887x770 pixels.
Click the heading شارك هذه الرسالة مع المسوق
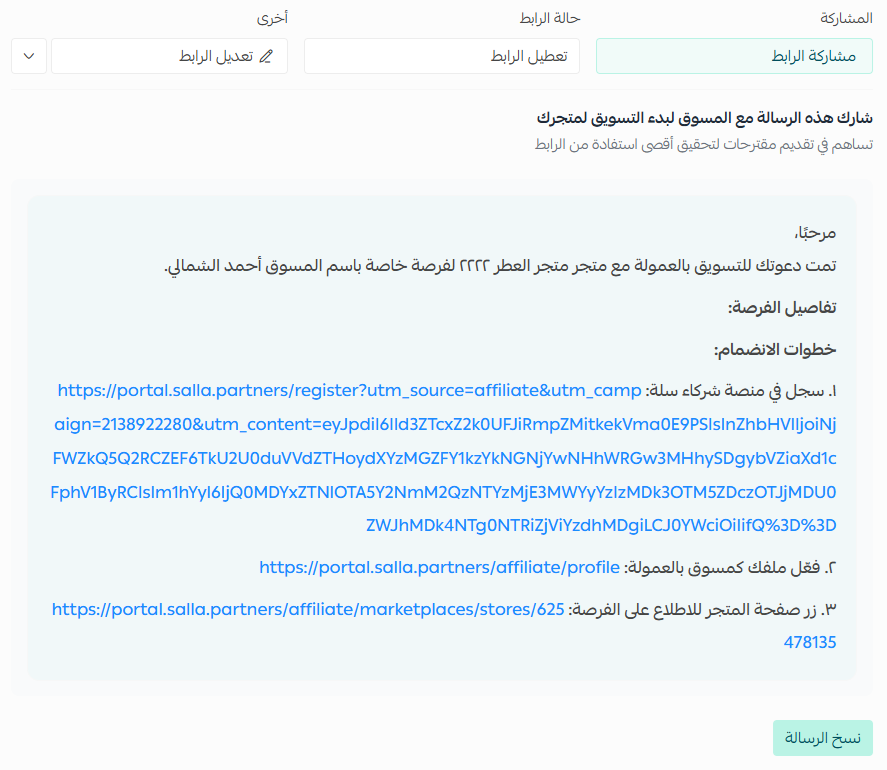(x=704, y=118)
